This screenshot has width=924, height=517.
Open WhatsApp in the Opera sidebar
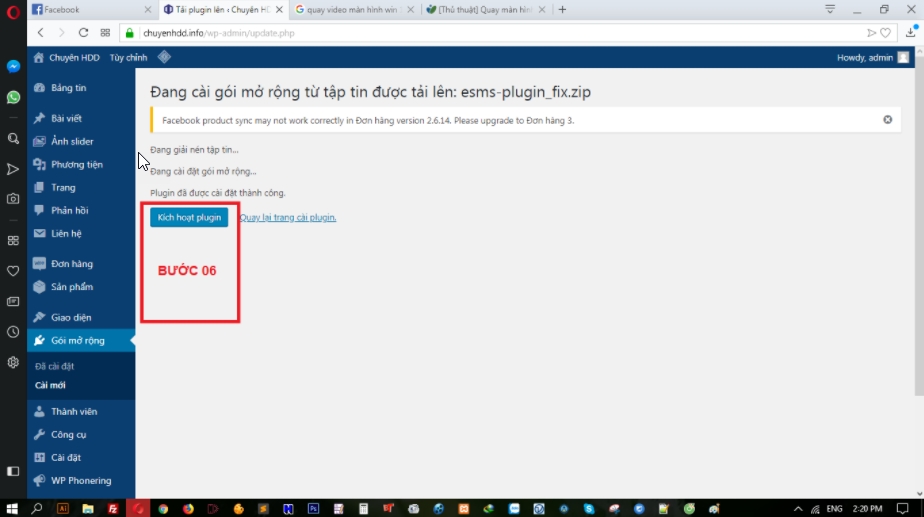pos(13,98)
